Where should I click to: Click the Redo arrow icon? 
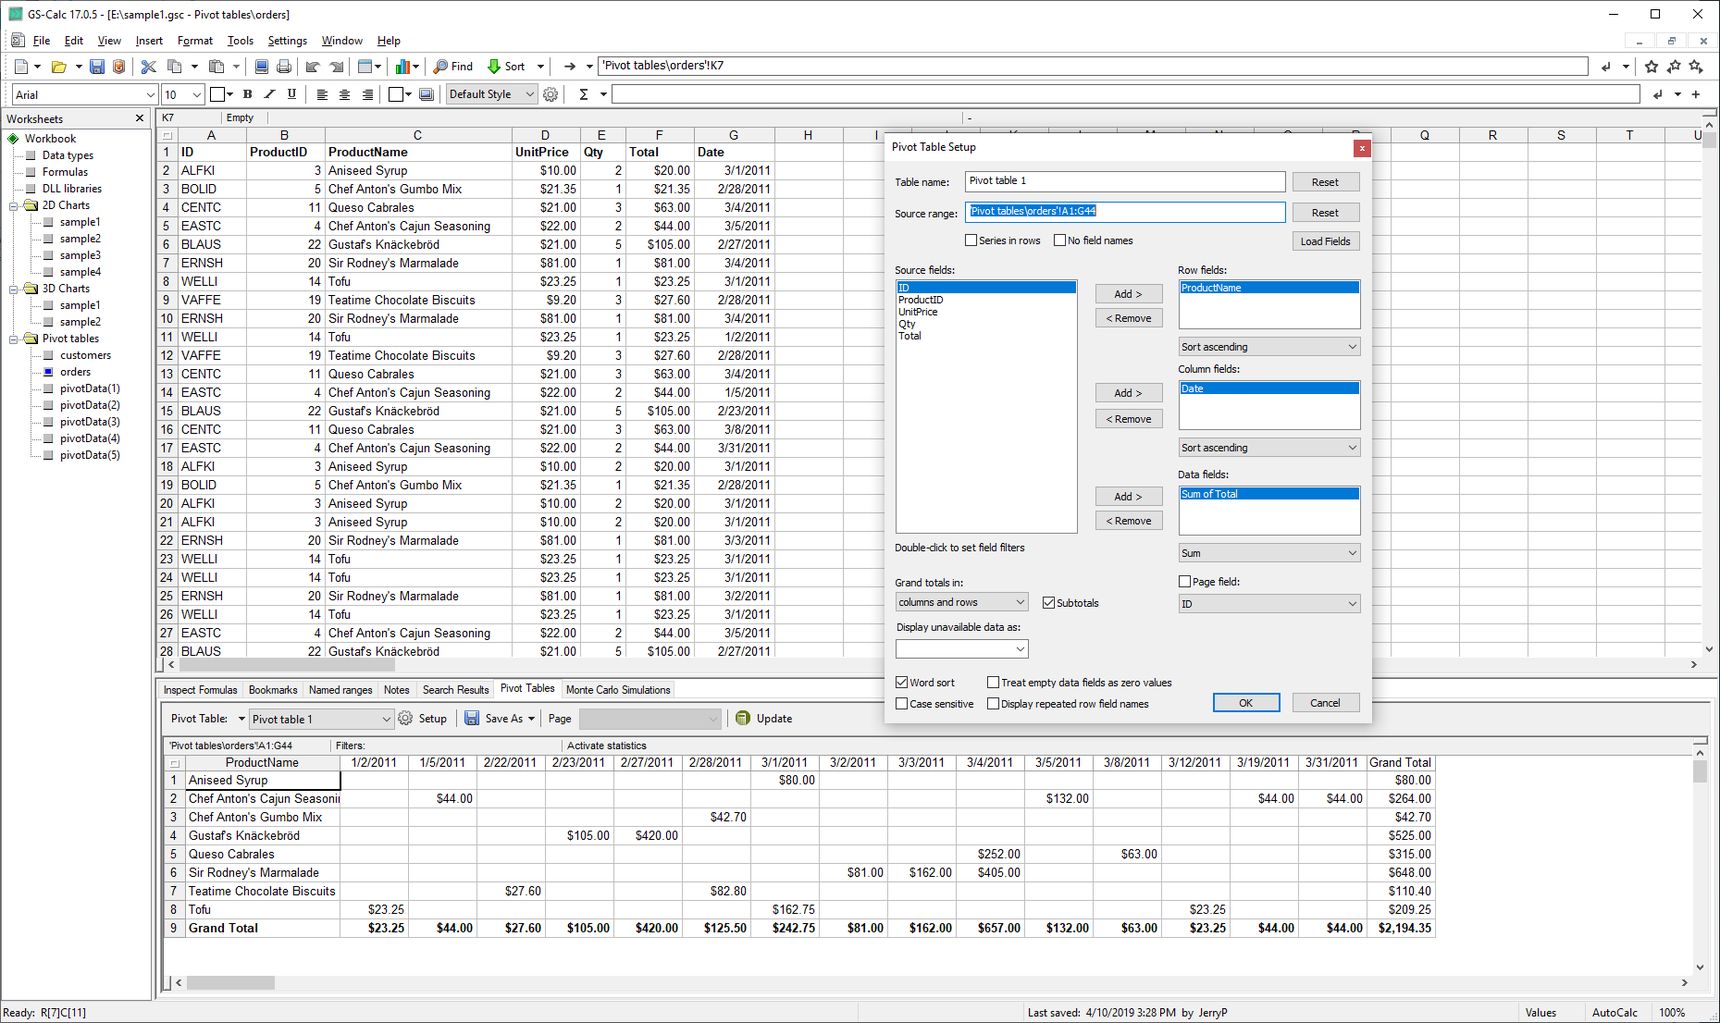[336, 66]
